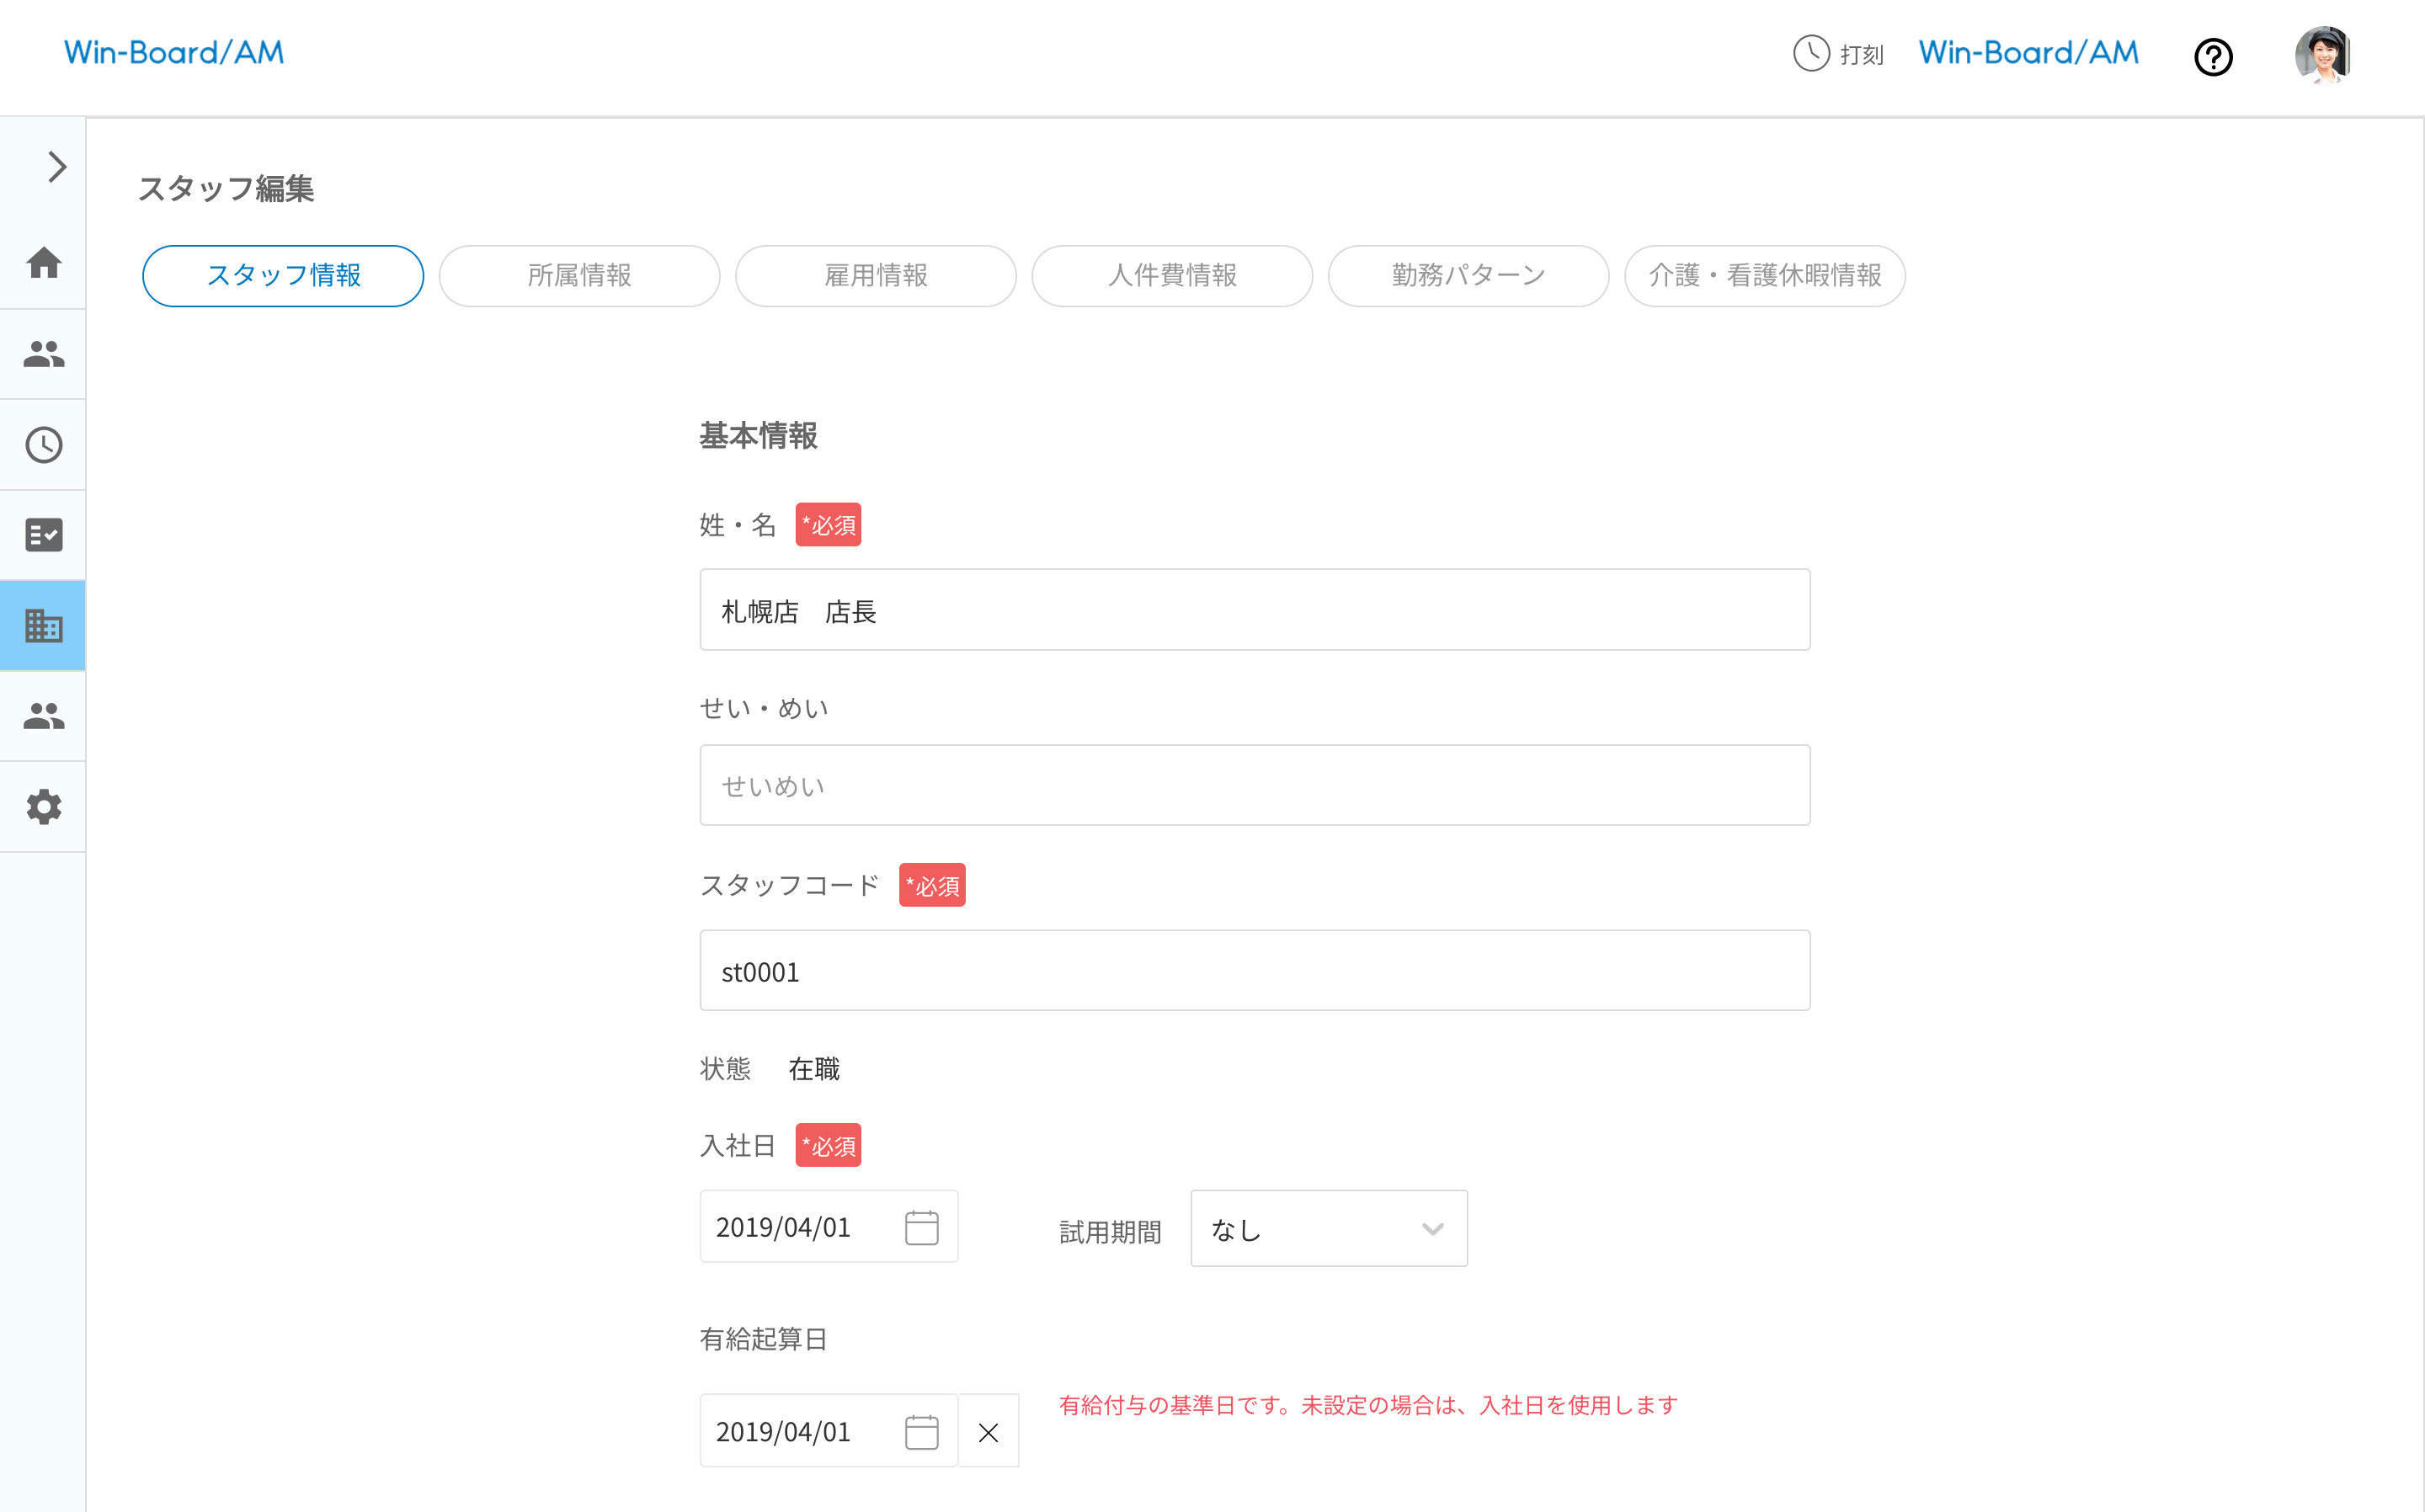The height and width of the screenshot is (1512, 2425).
Task: Open the clock icon in the sidebar
Action: 43,445
